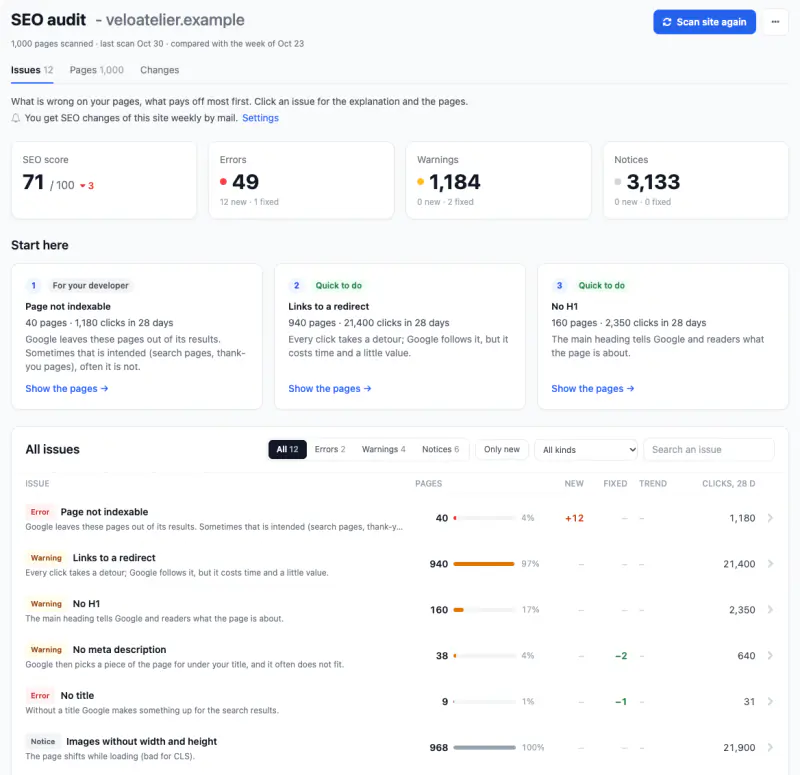Sort by the PAGES column header
The height and width of the screenshot is (775, 800).
(429, 483)
